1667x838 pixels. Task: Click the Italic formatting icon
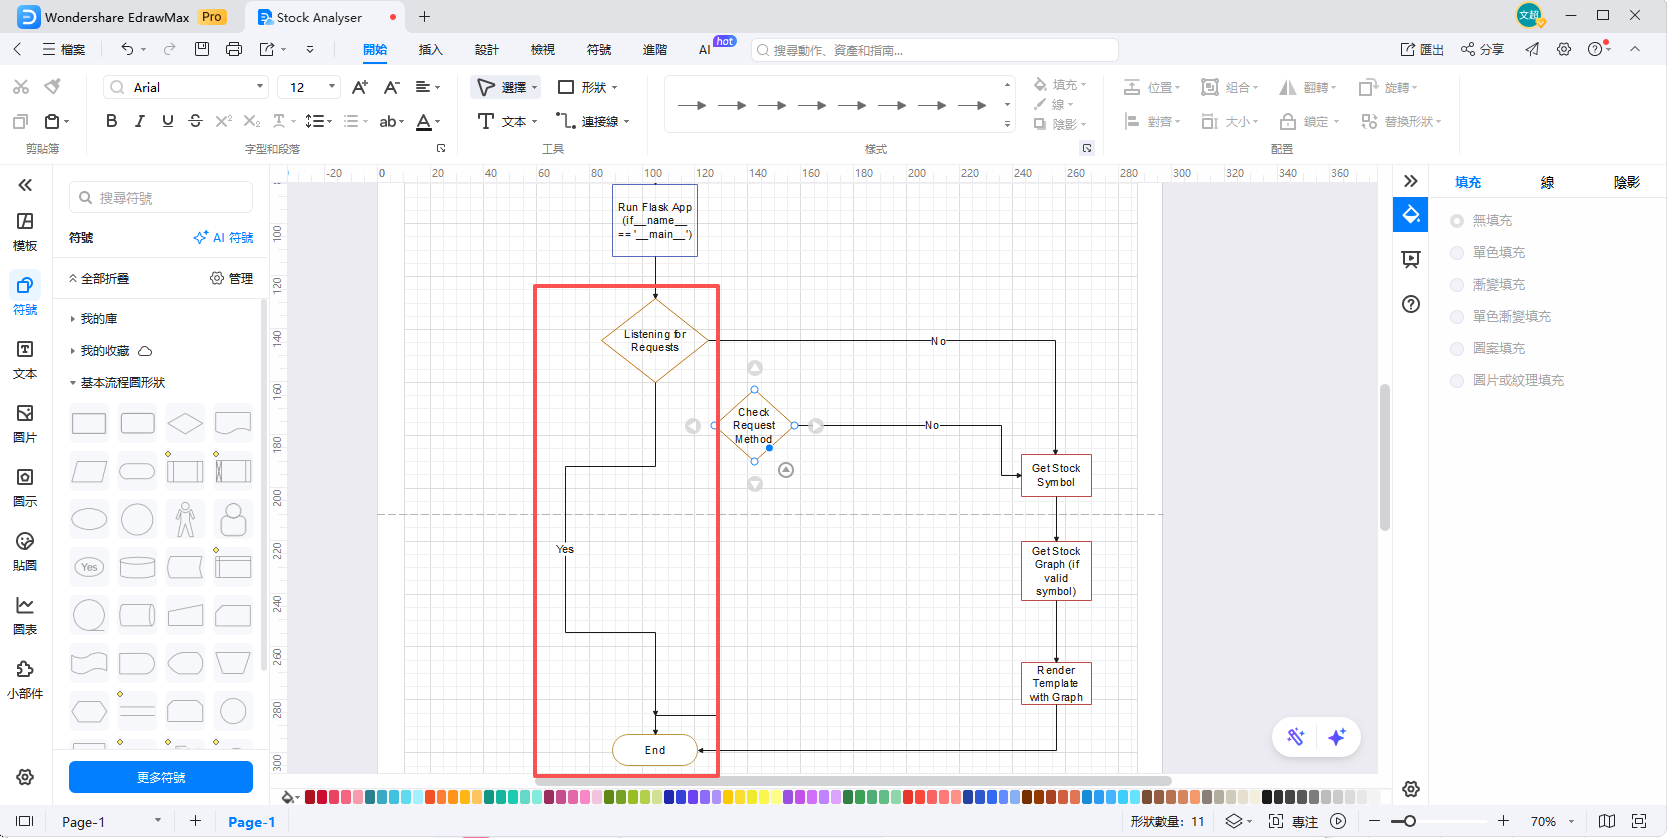pos(139,121)
